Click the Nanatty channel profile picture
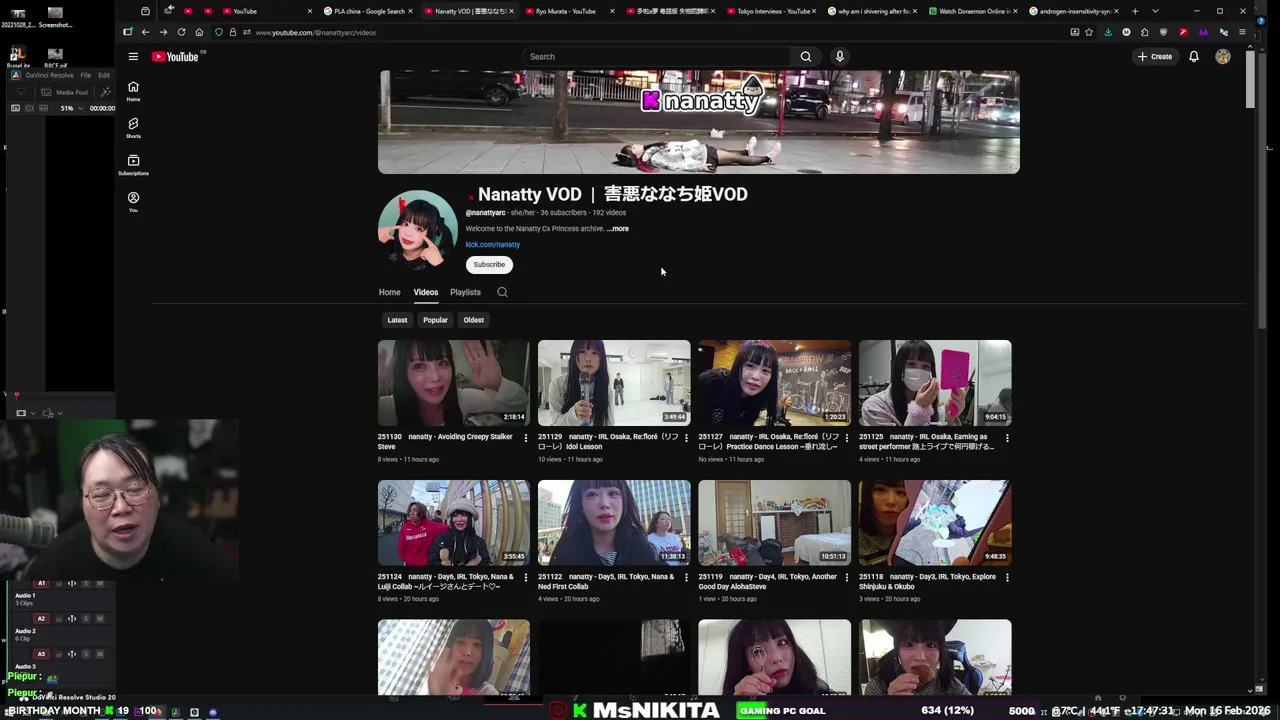Screen dimensions: 1280x720 (x=418, y=229)
